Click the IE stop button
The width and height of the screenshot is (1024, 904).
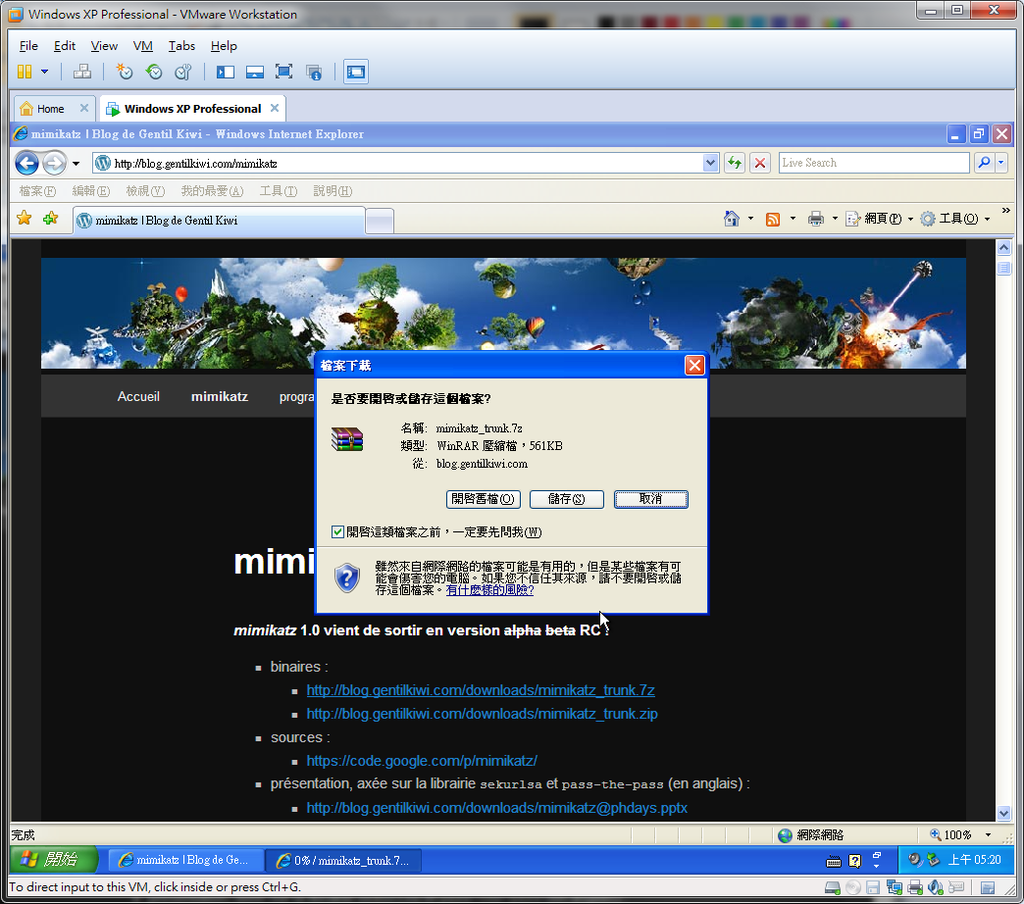point(760,163)
